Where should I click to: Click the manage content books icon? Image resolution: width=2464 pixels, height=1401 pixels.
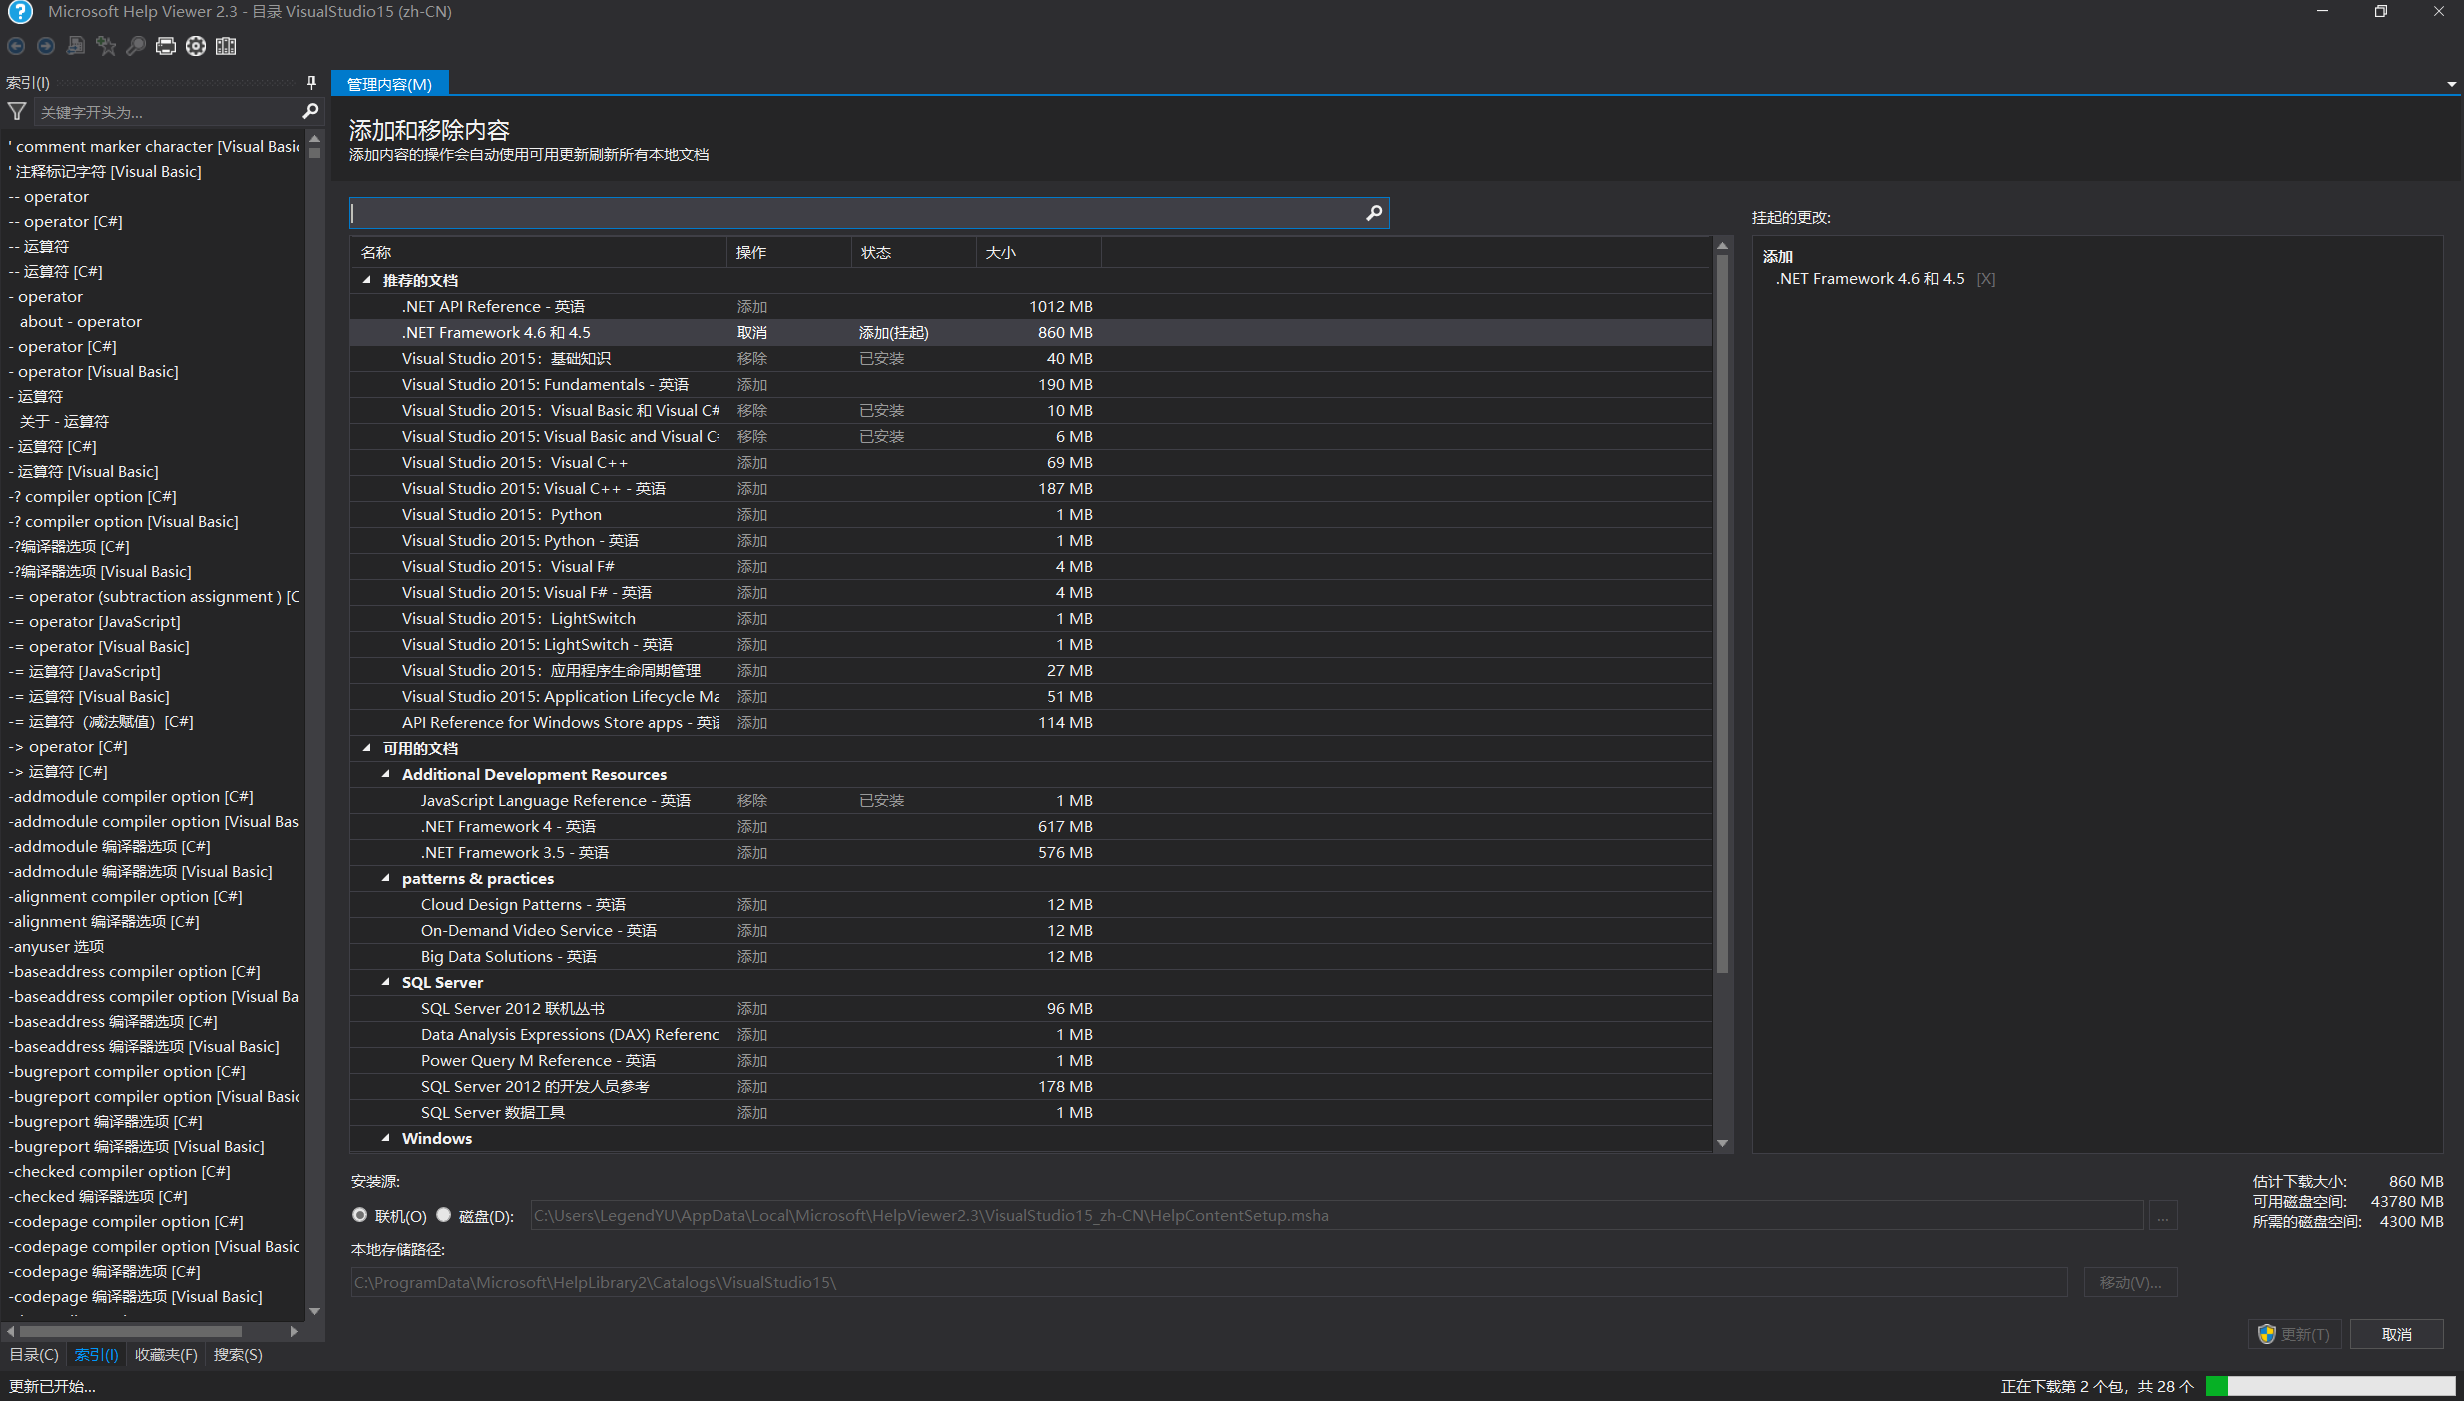[226, 46]
